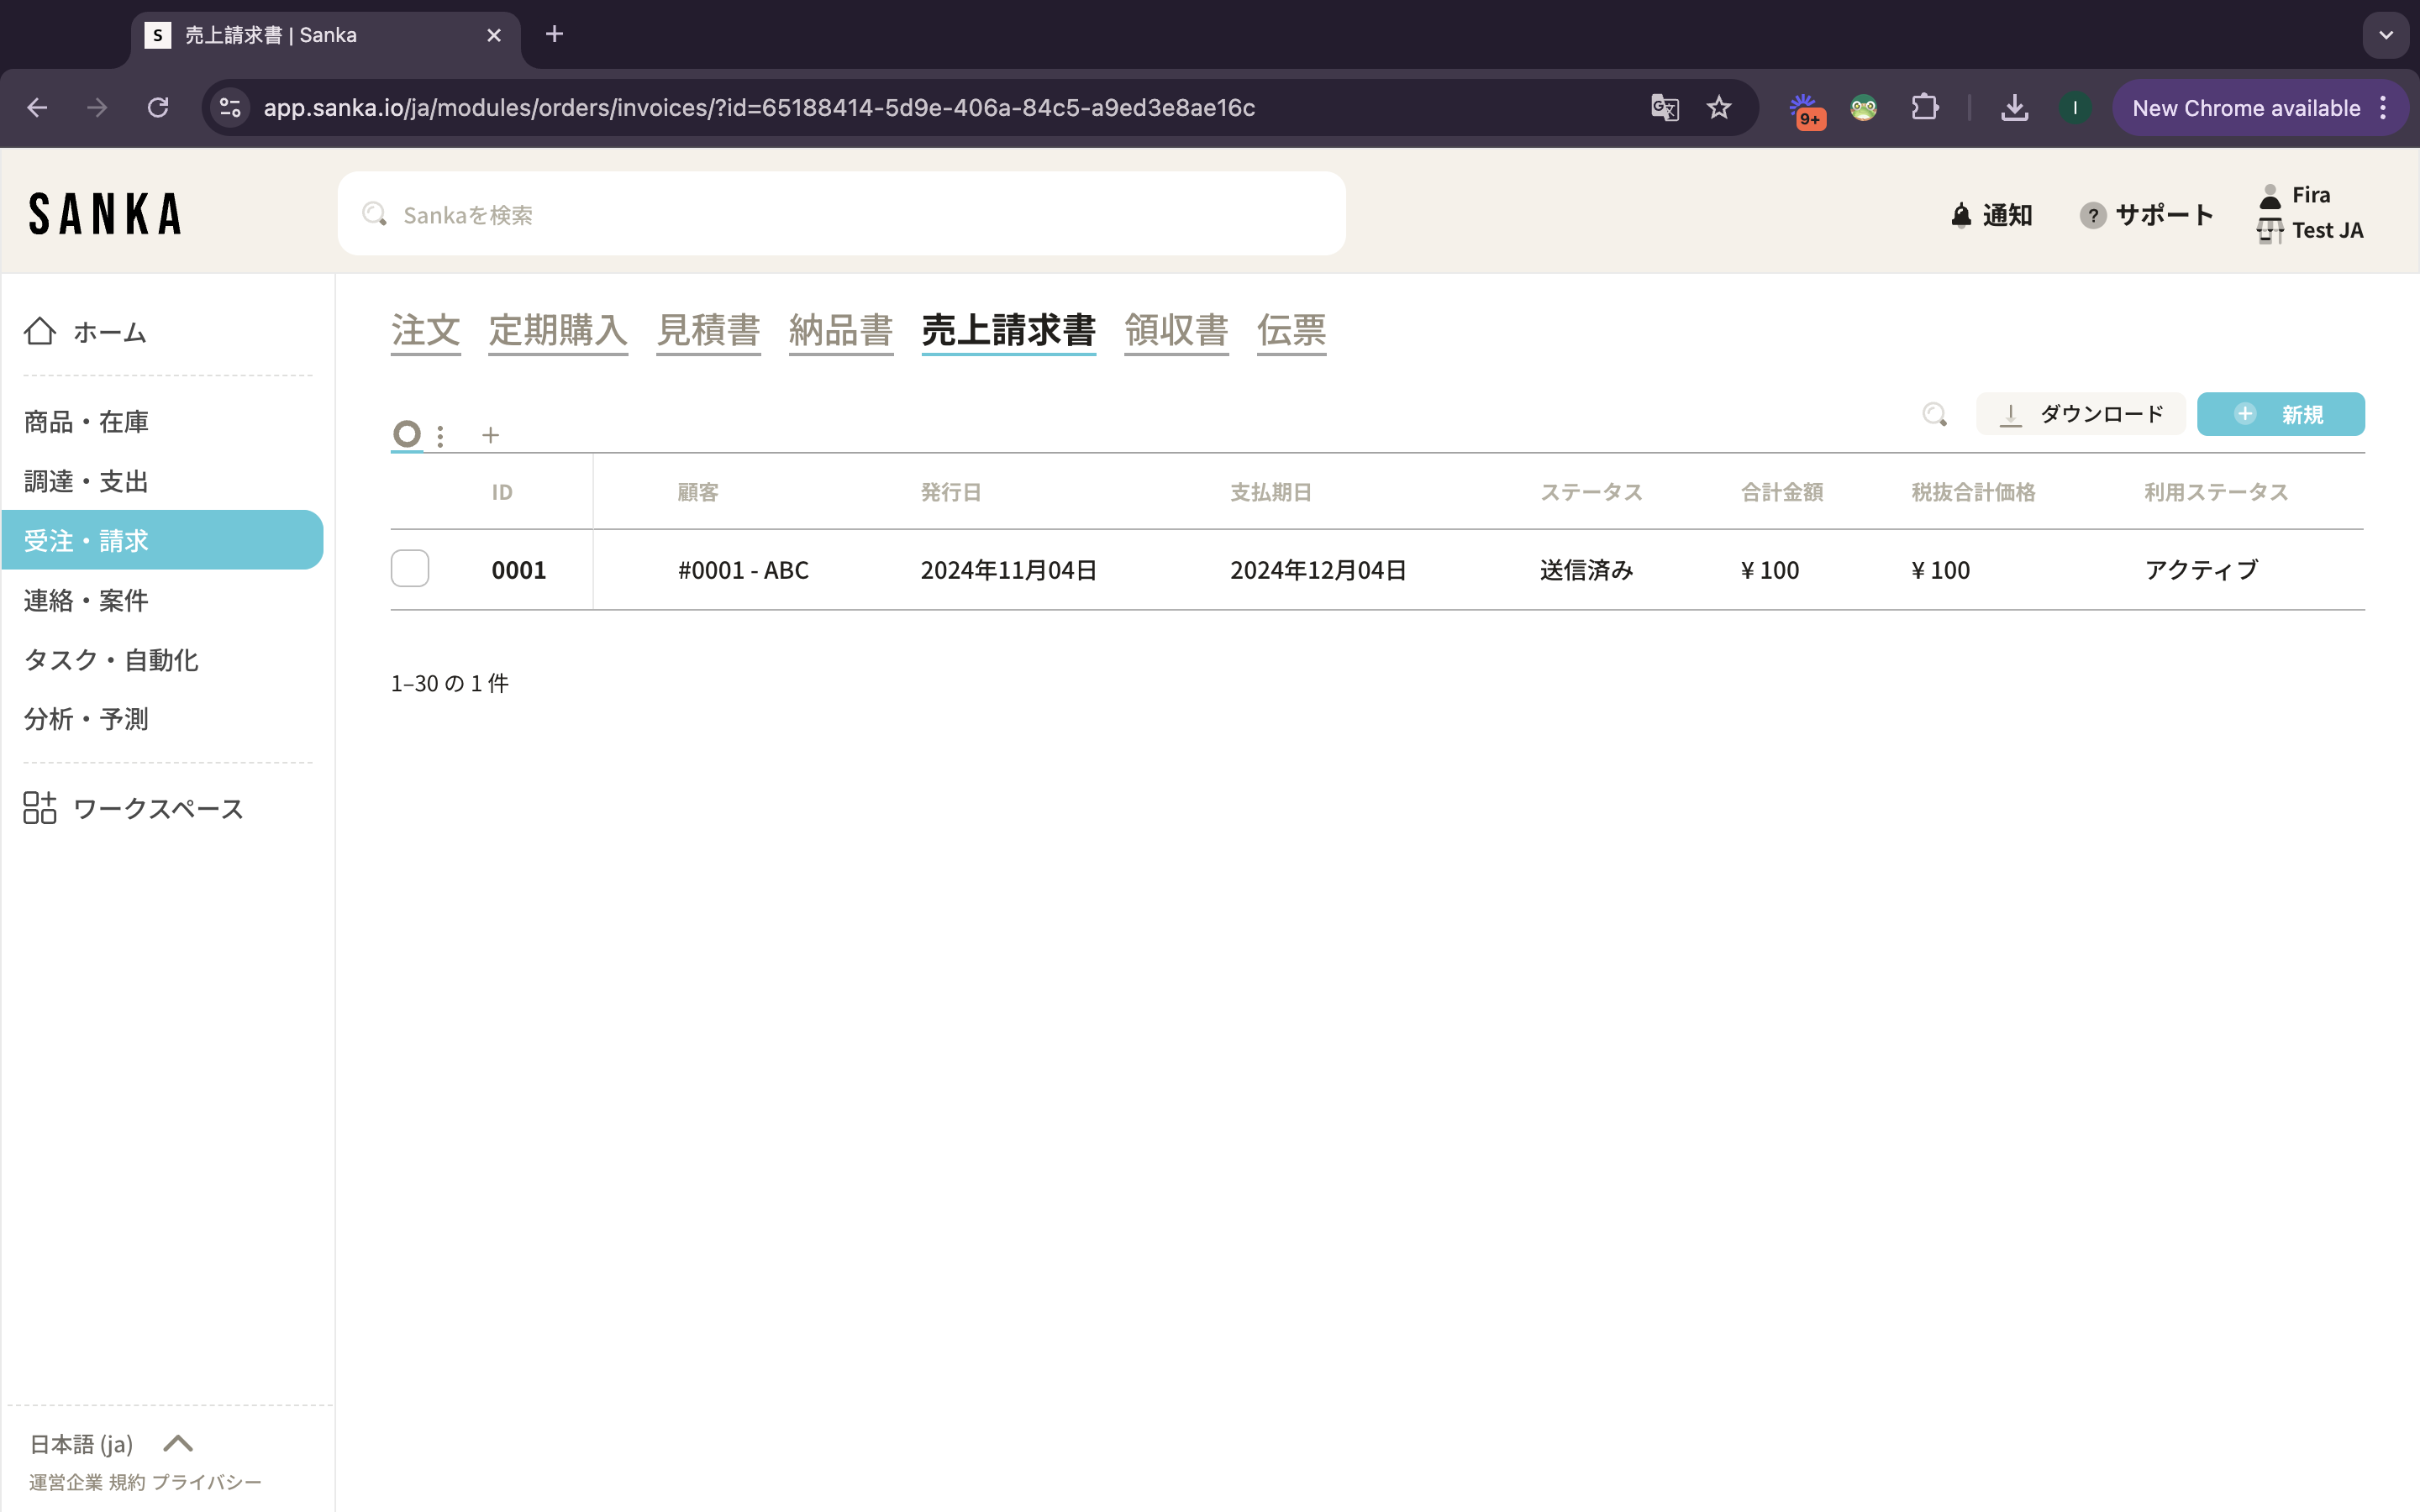Open the support question mark icon
2420x1512 pixels.
pyautogui.click(x=2092, y=215)
